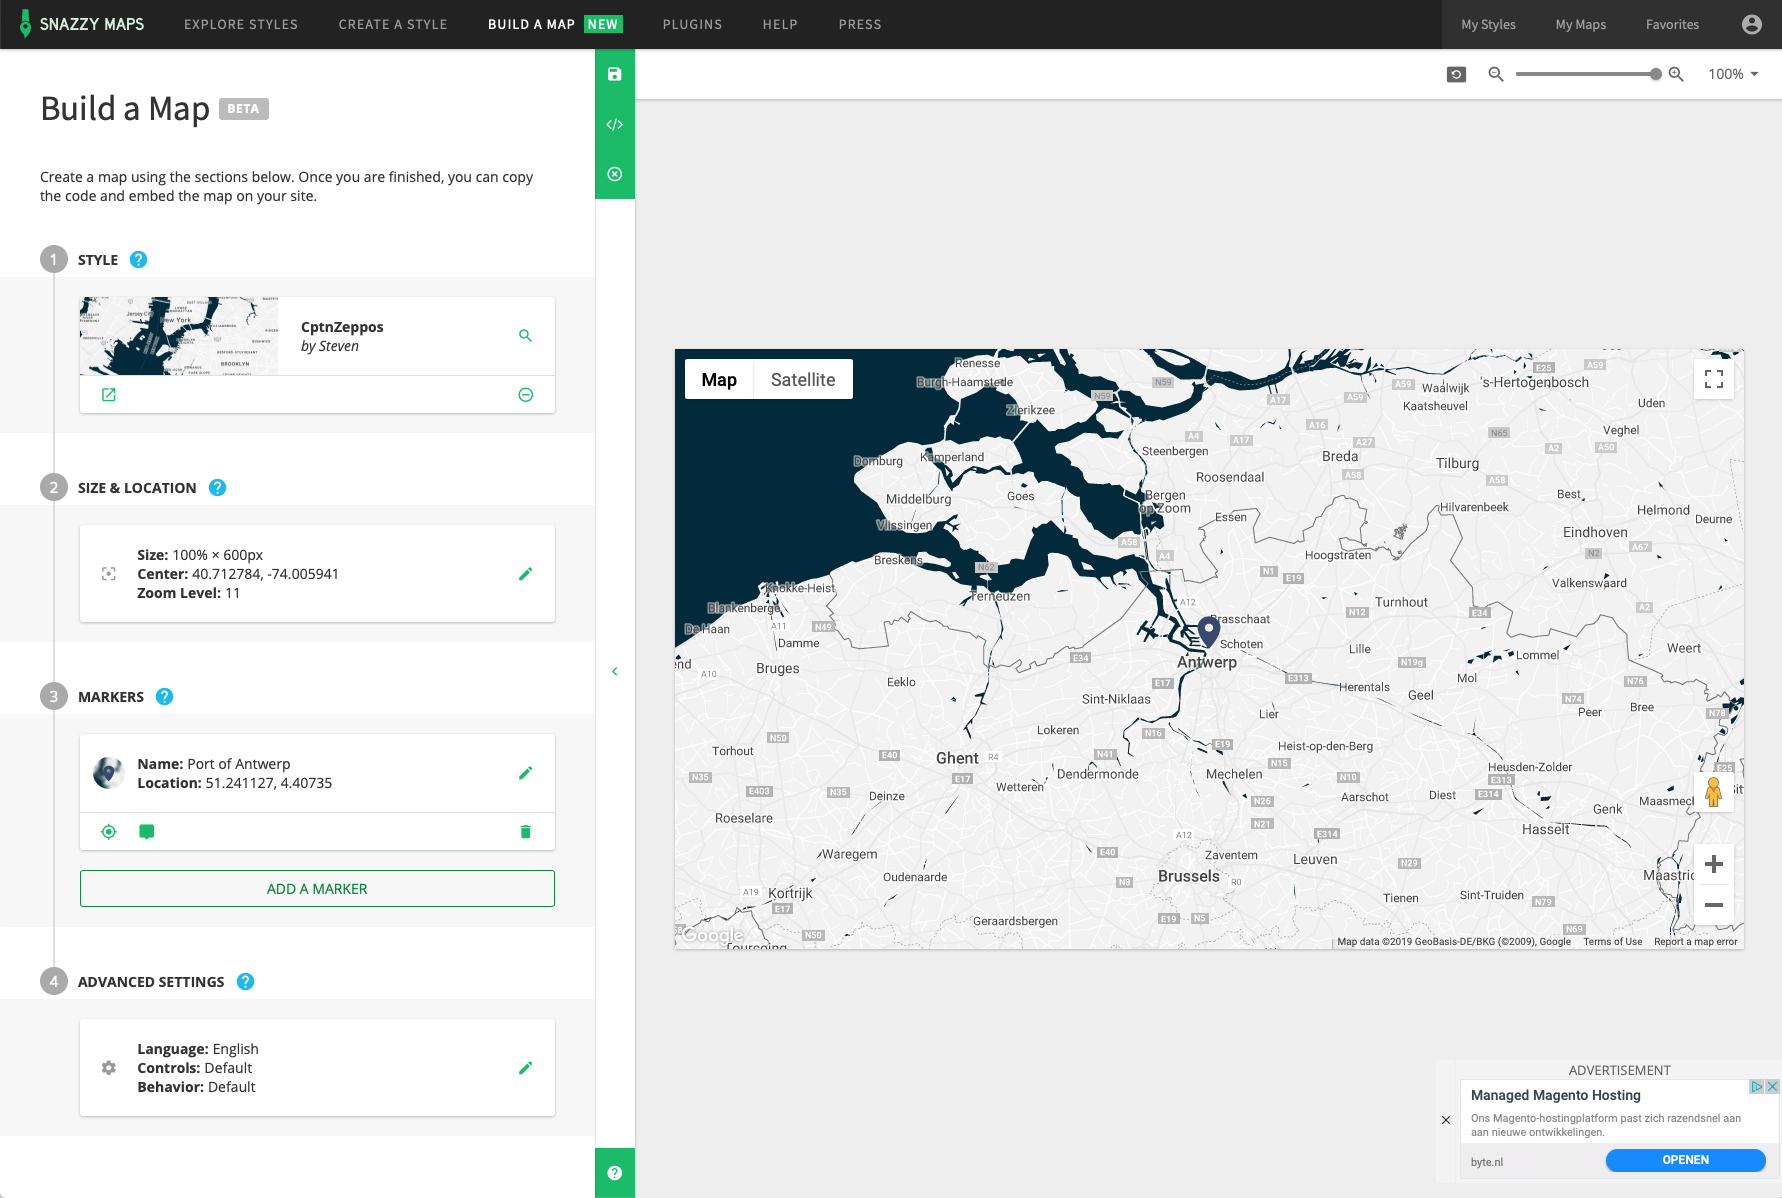Save the map using the save icon
This screenshot has width=1782, height=1198.
click(x=615, y=74)
